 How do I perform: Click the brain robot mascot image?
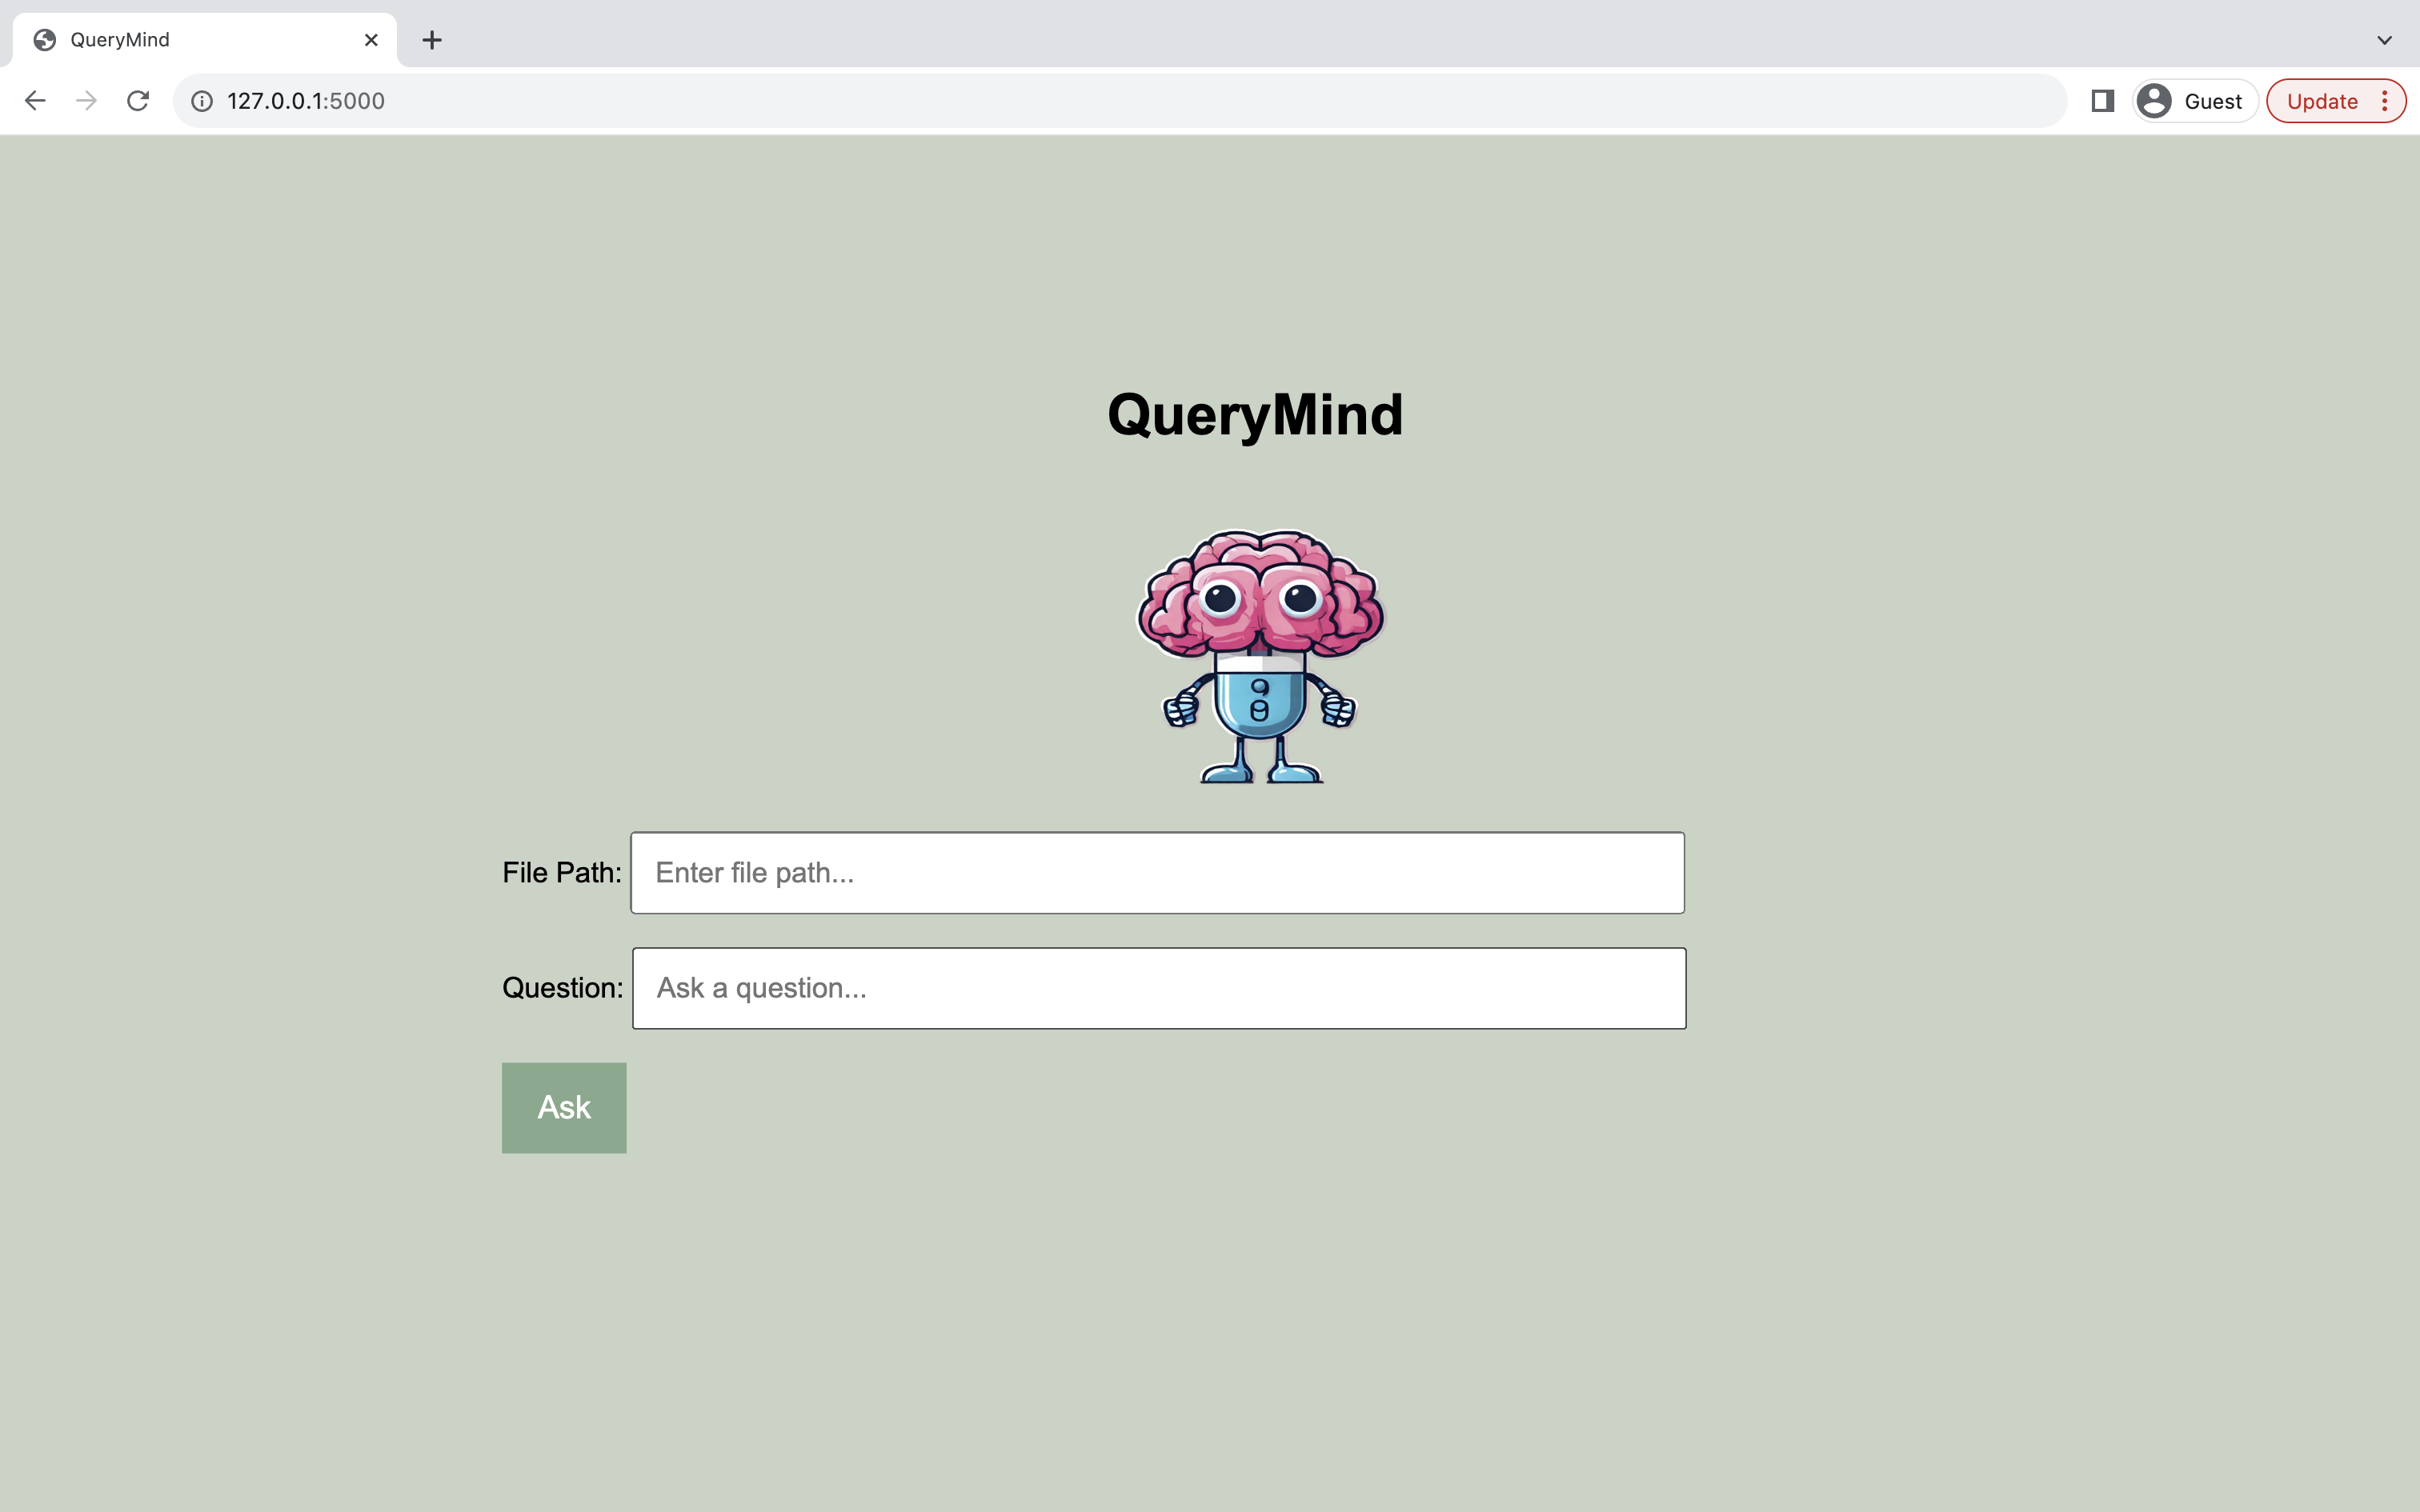point(1260,656)
